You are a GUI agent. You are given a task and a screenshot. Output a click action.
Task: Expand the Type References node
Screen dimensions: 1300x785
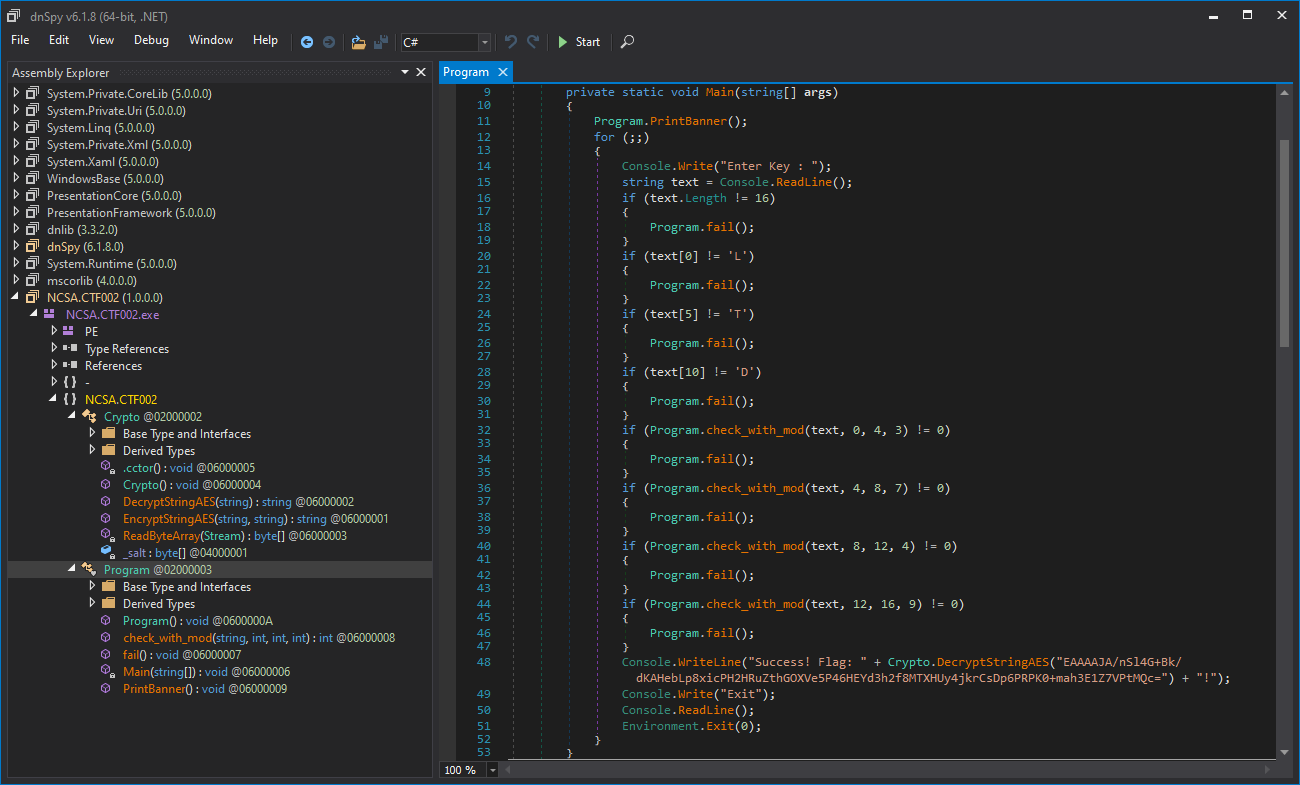[54, 348]
